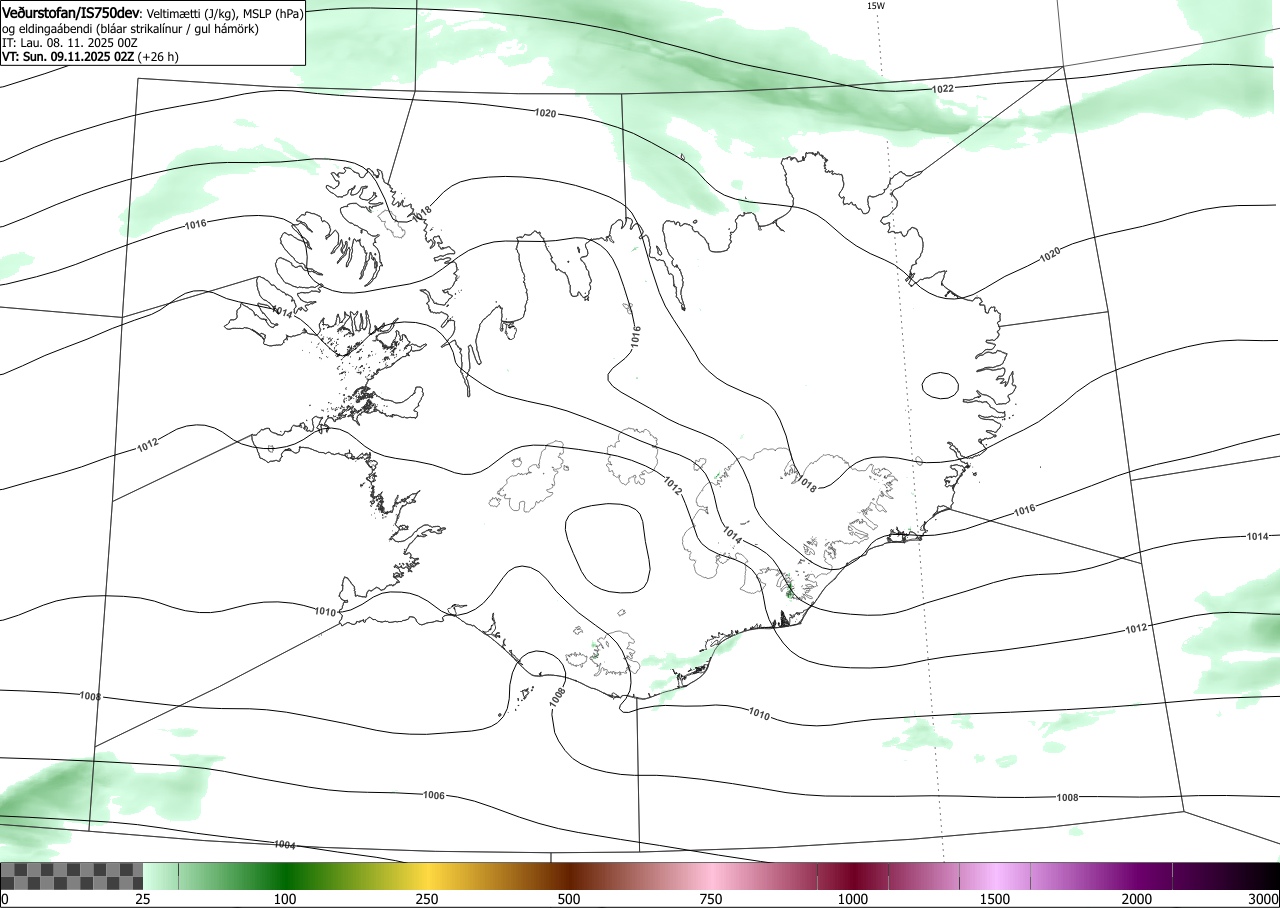Select the 'IT: Lau. 08. 11. 2025 00Z' line
1280x908 pixels.
pyautogui.click(x=70, y=43)
